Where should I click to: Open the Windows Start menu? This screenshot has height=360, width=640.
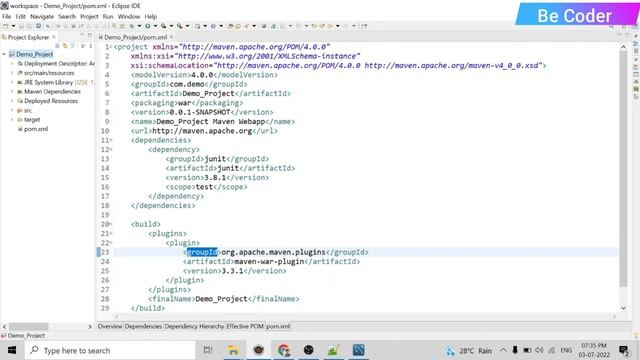[x=12, y=350]
